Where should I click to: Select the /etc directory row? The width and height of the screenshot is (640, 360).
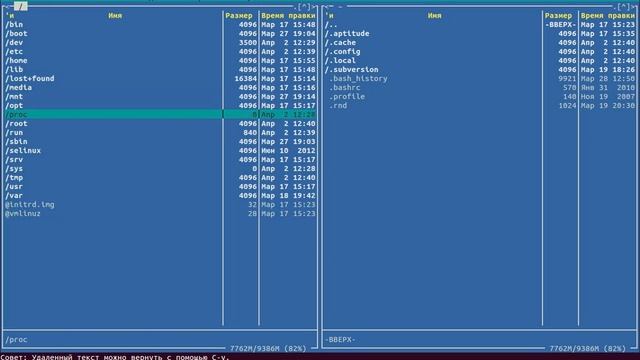click(160, 51)
